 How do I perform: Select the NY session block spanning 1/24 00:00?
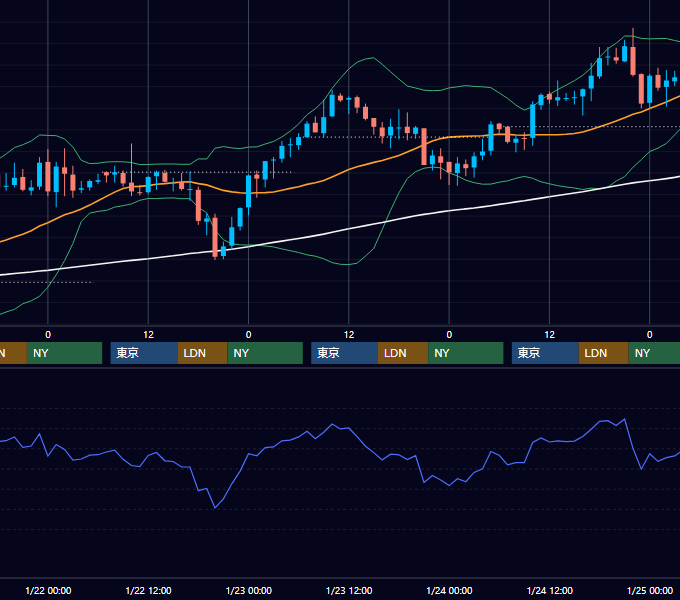[466, 353]
